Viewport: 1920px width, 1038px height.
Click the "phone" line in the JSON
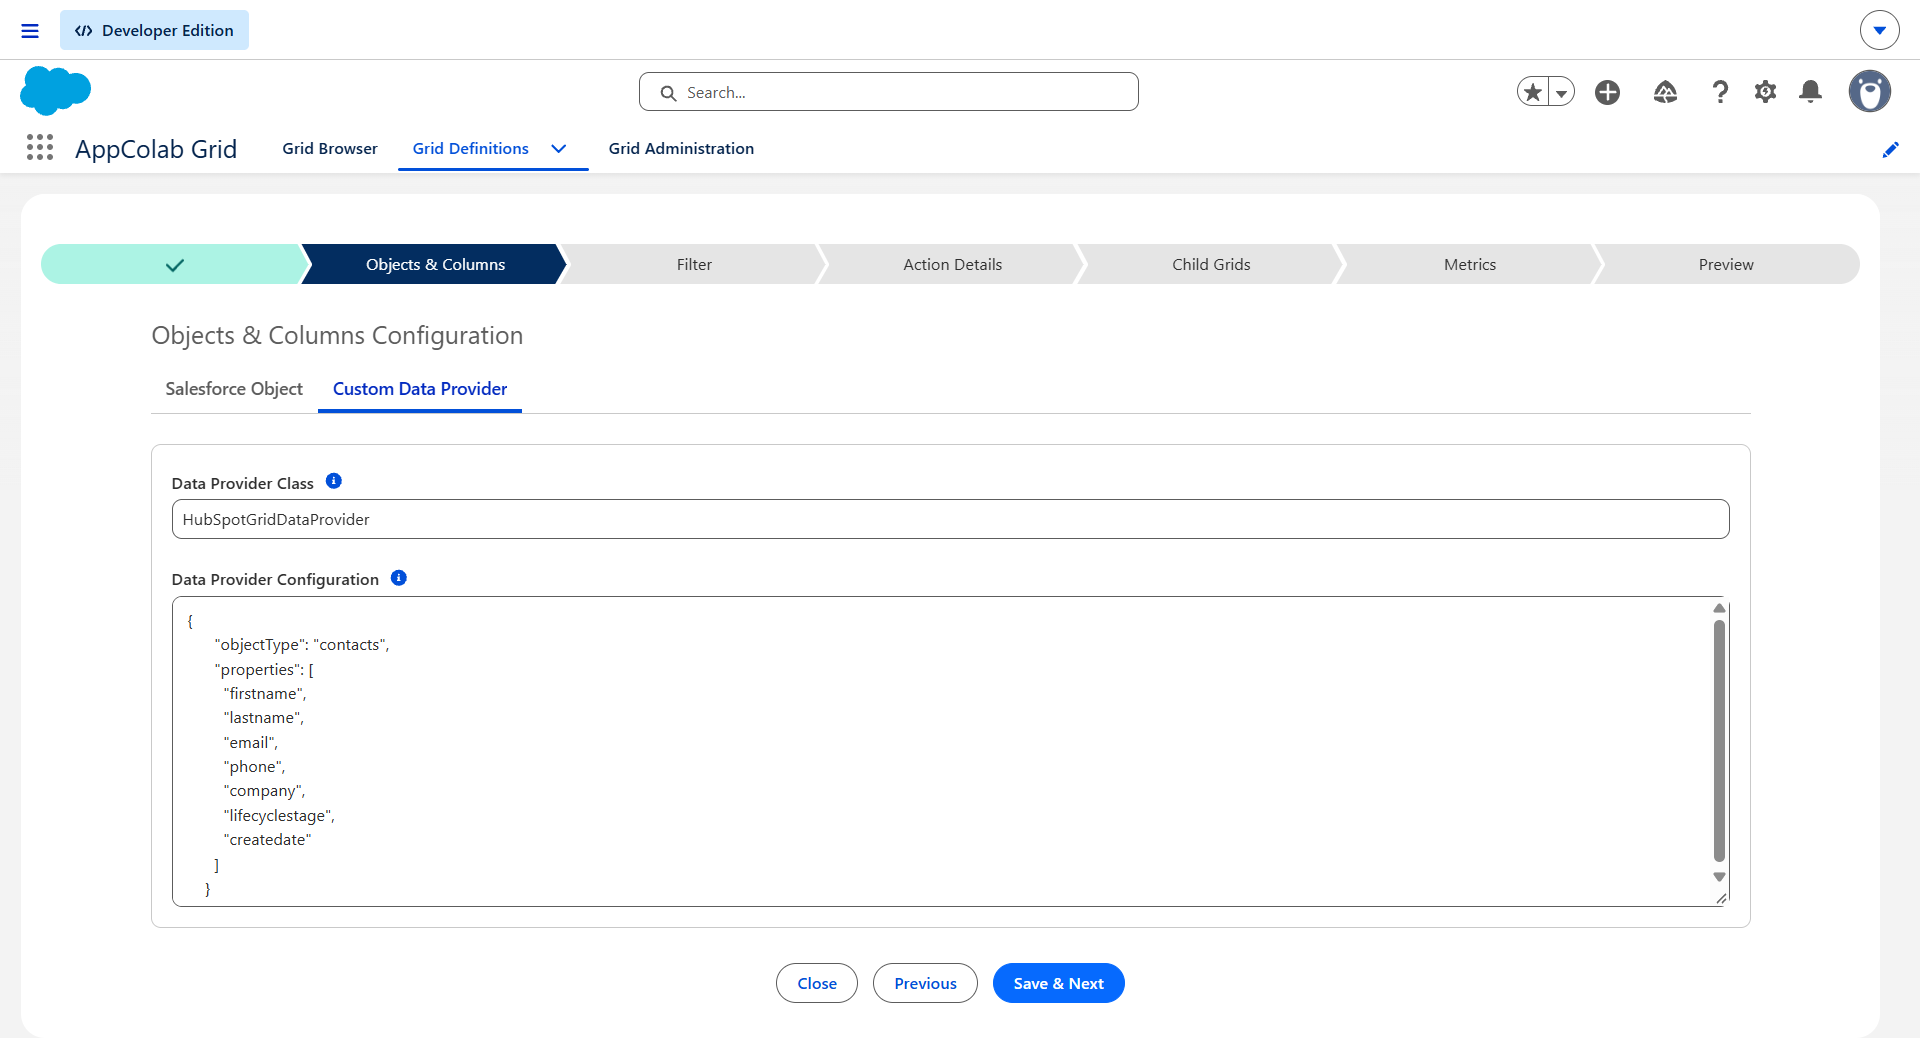click(x=254, y=767)
